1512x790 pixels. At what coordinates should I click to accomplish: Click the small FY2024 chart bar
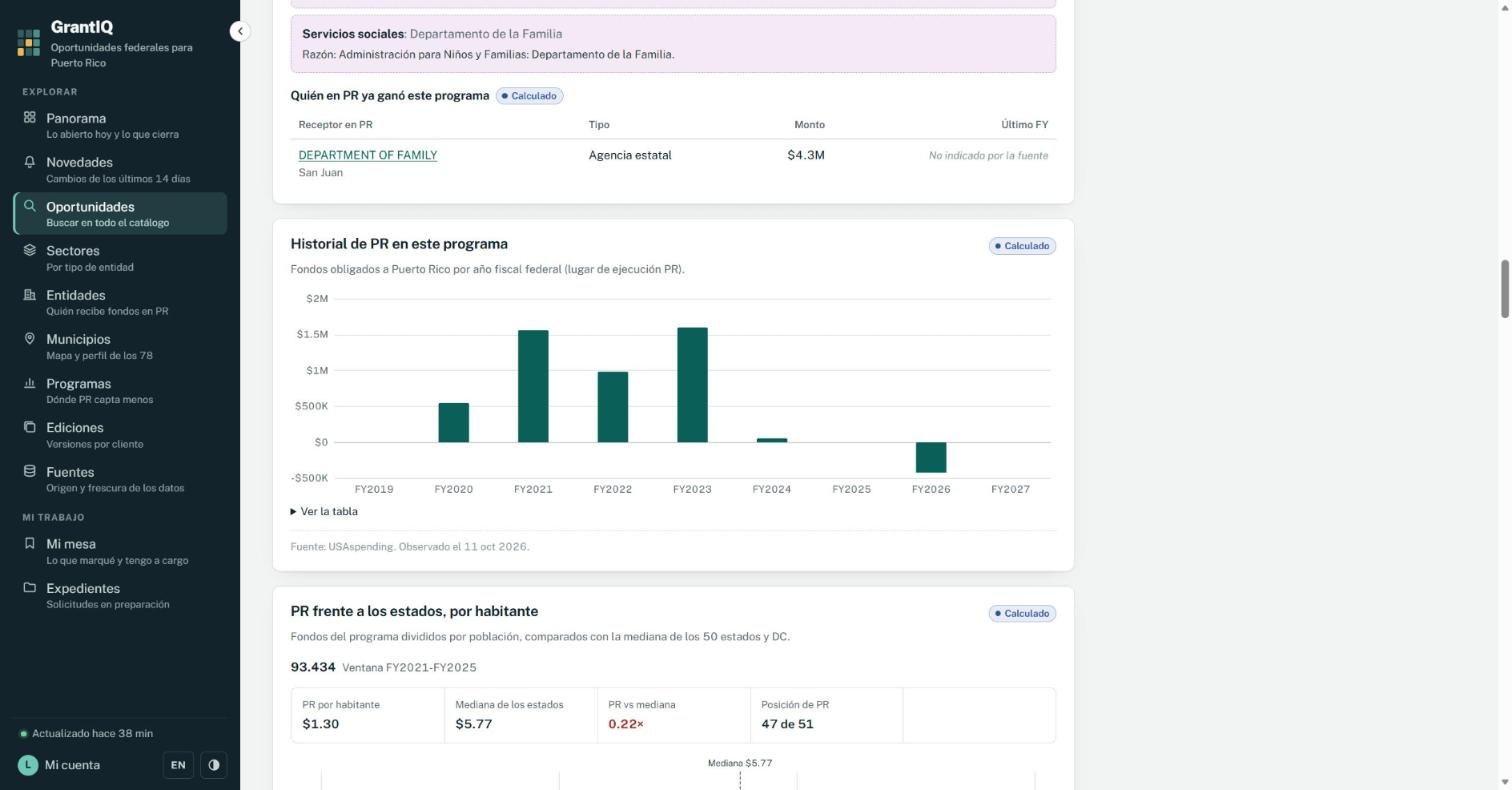pos(772,440)
